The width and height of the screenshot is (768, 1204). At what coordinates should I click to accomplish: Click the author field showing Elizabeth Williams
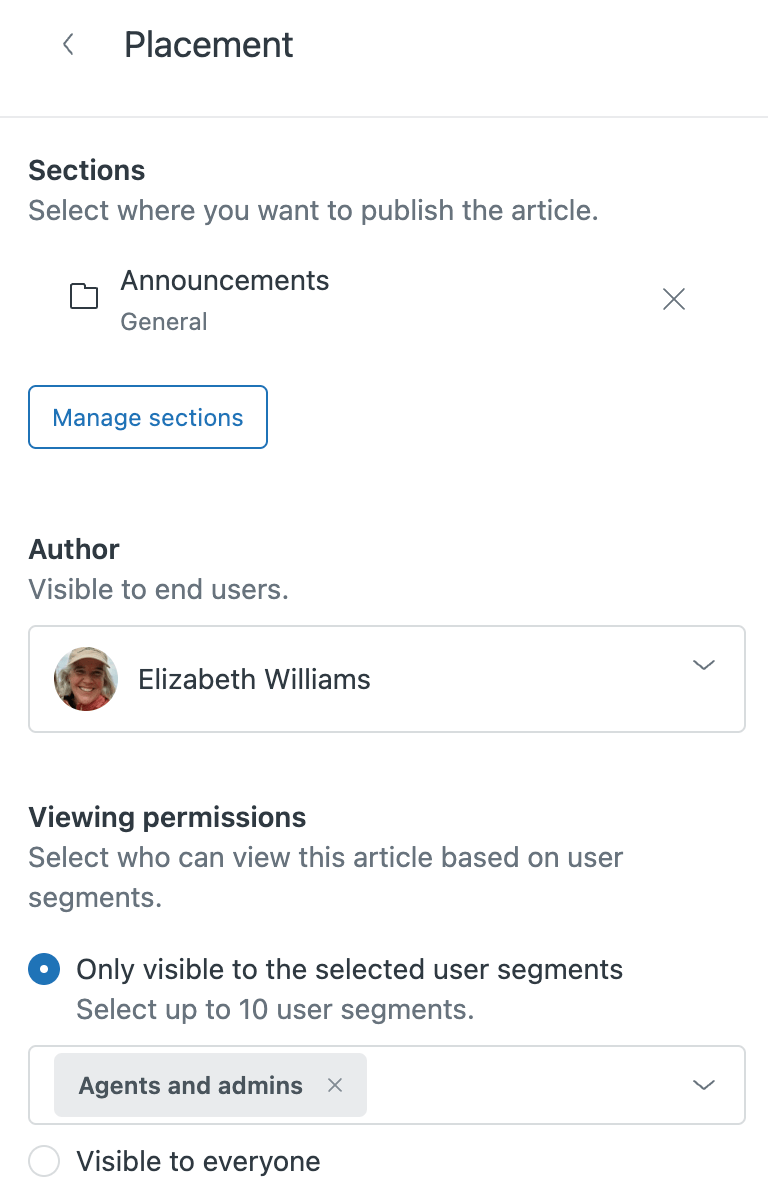[386, 678]
